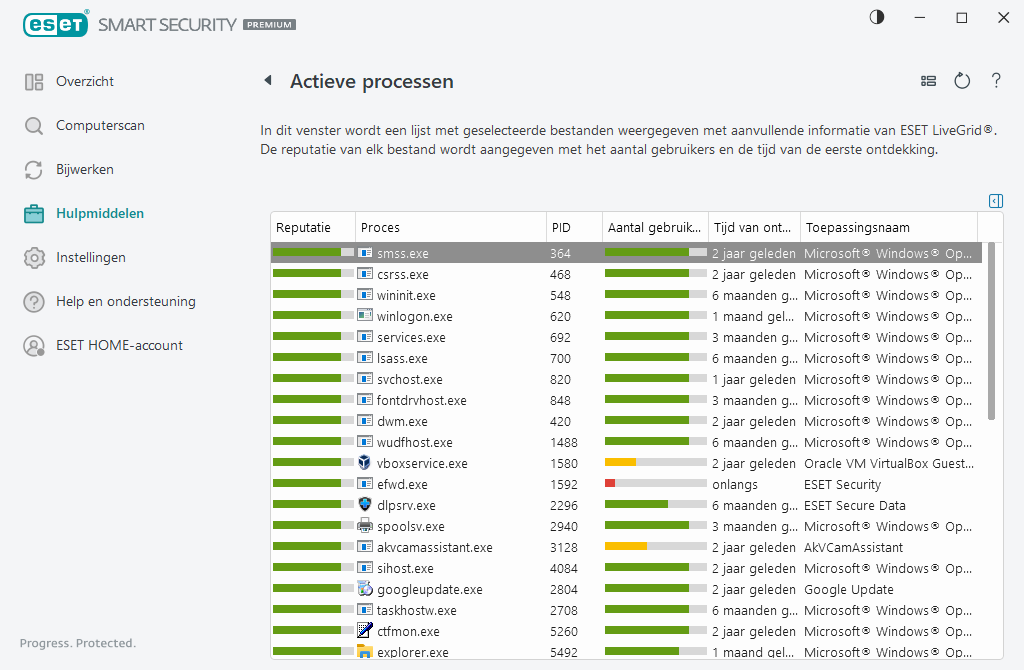Image resolution: width=1024 pixels, height=670 pixels.
Task: Click the yellow user-count bar for akvcamassistant.exe
Action: [626, 547]
